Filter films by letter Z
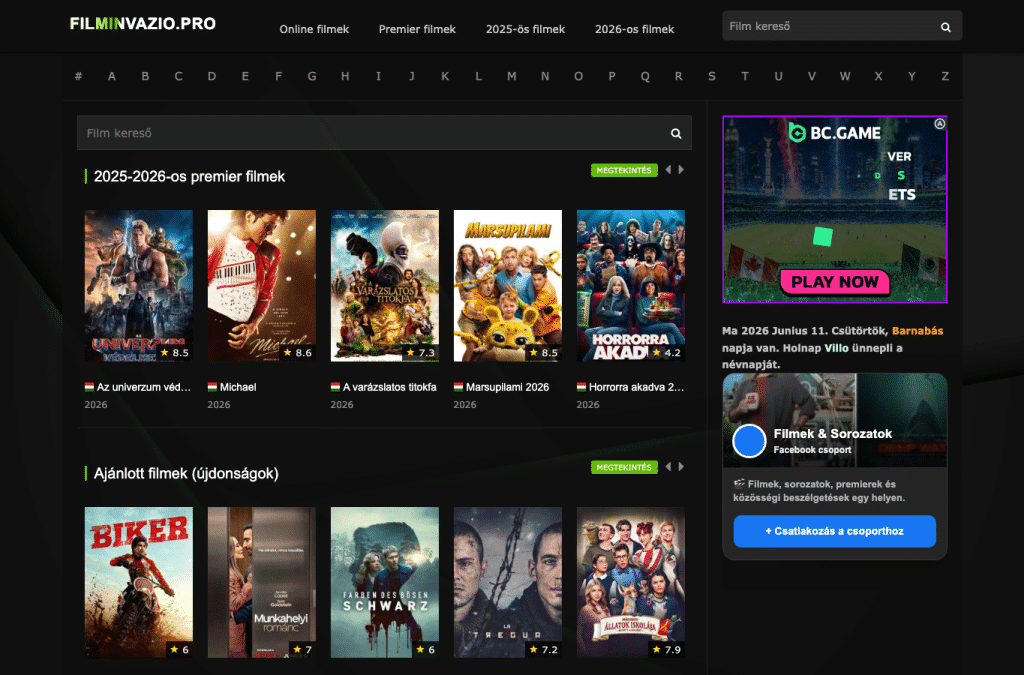This screenshot has height=675, width=1024. (945, 76)
